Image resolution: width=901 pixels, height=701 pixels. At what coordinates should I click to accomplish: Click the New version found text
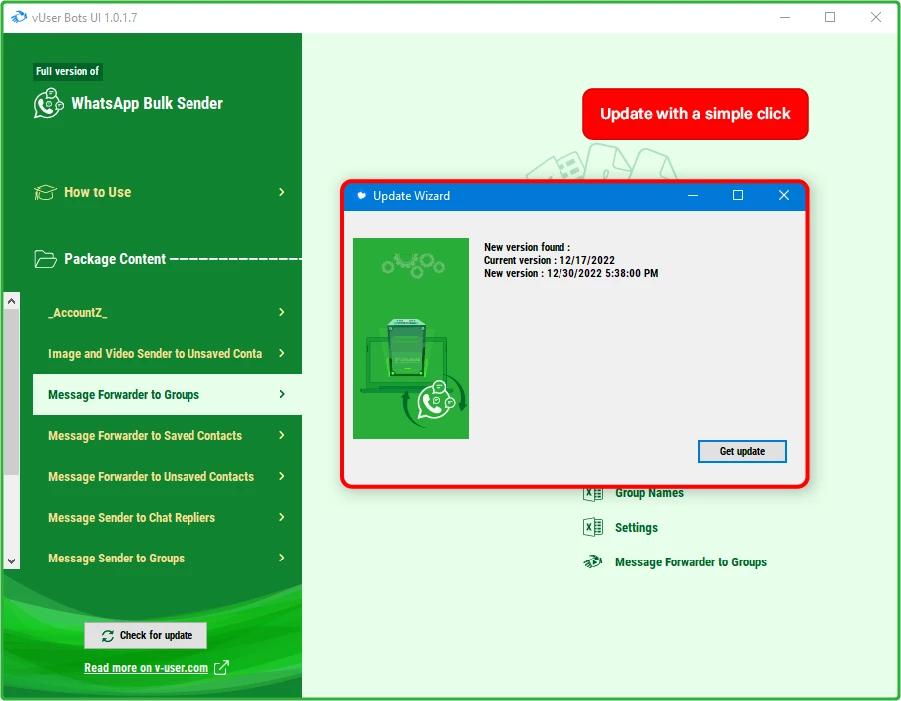click(527, 247)
